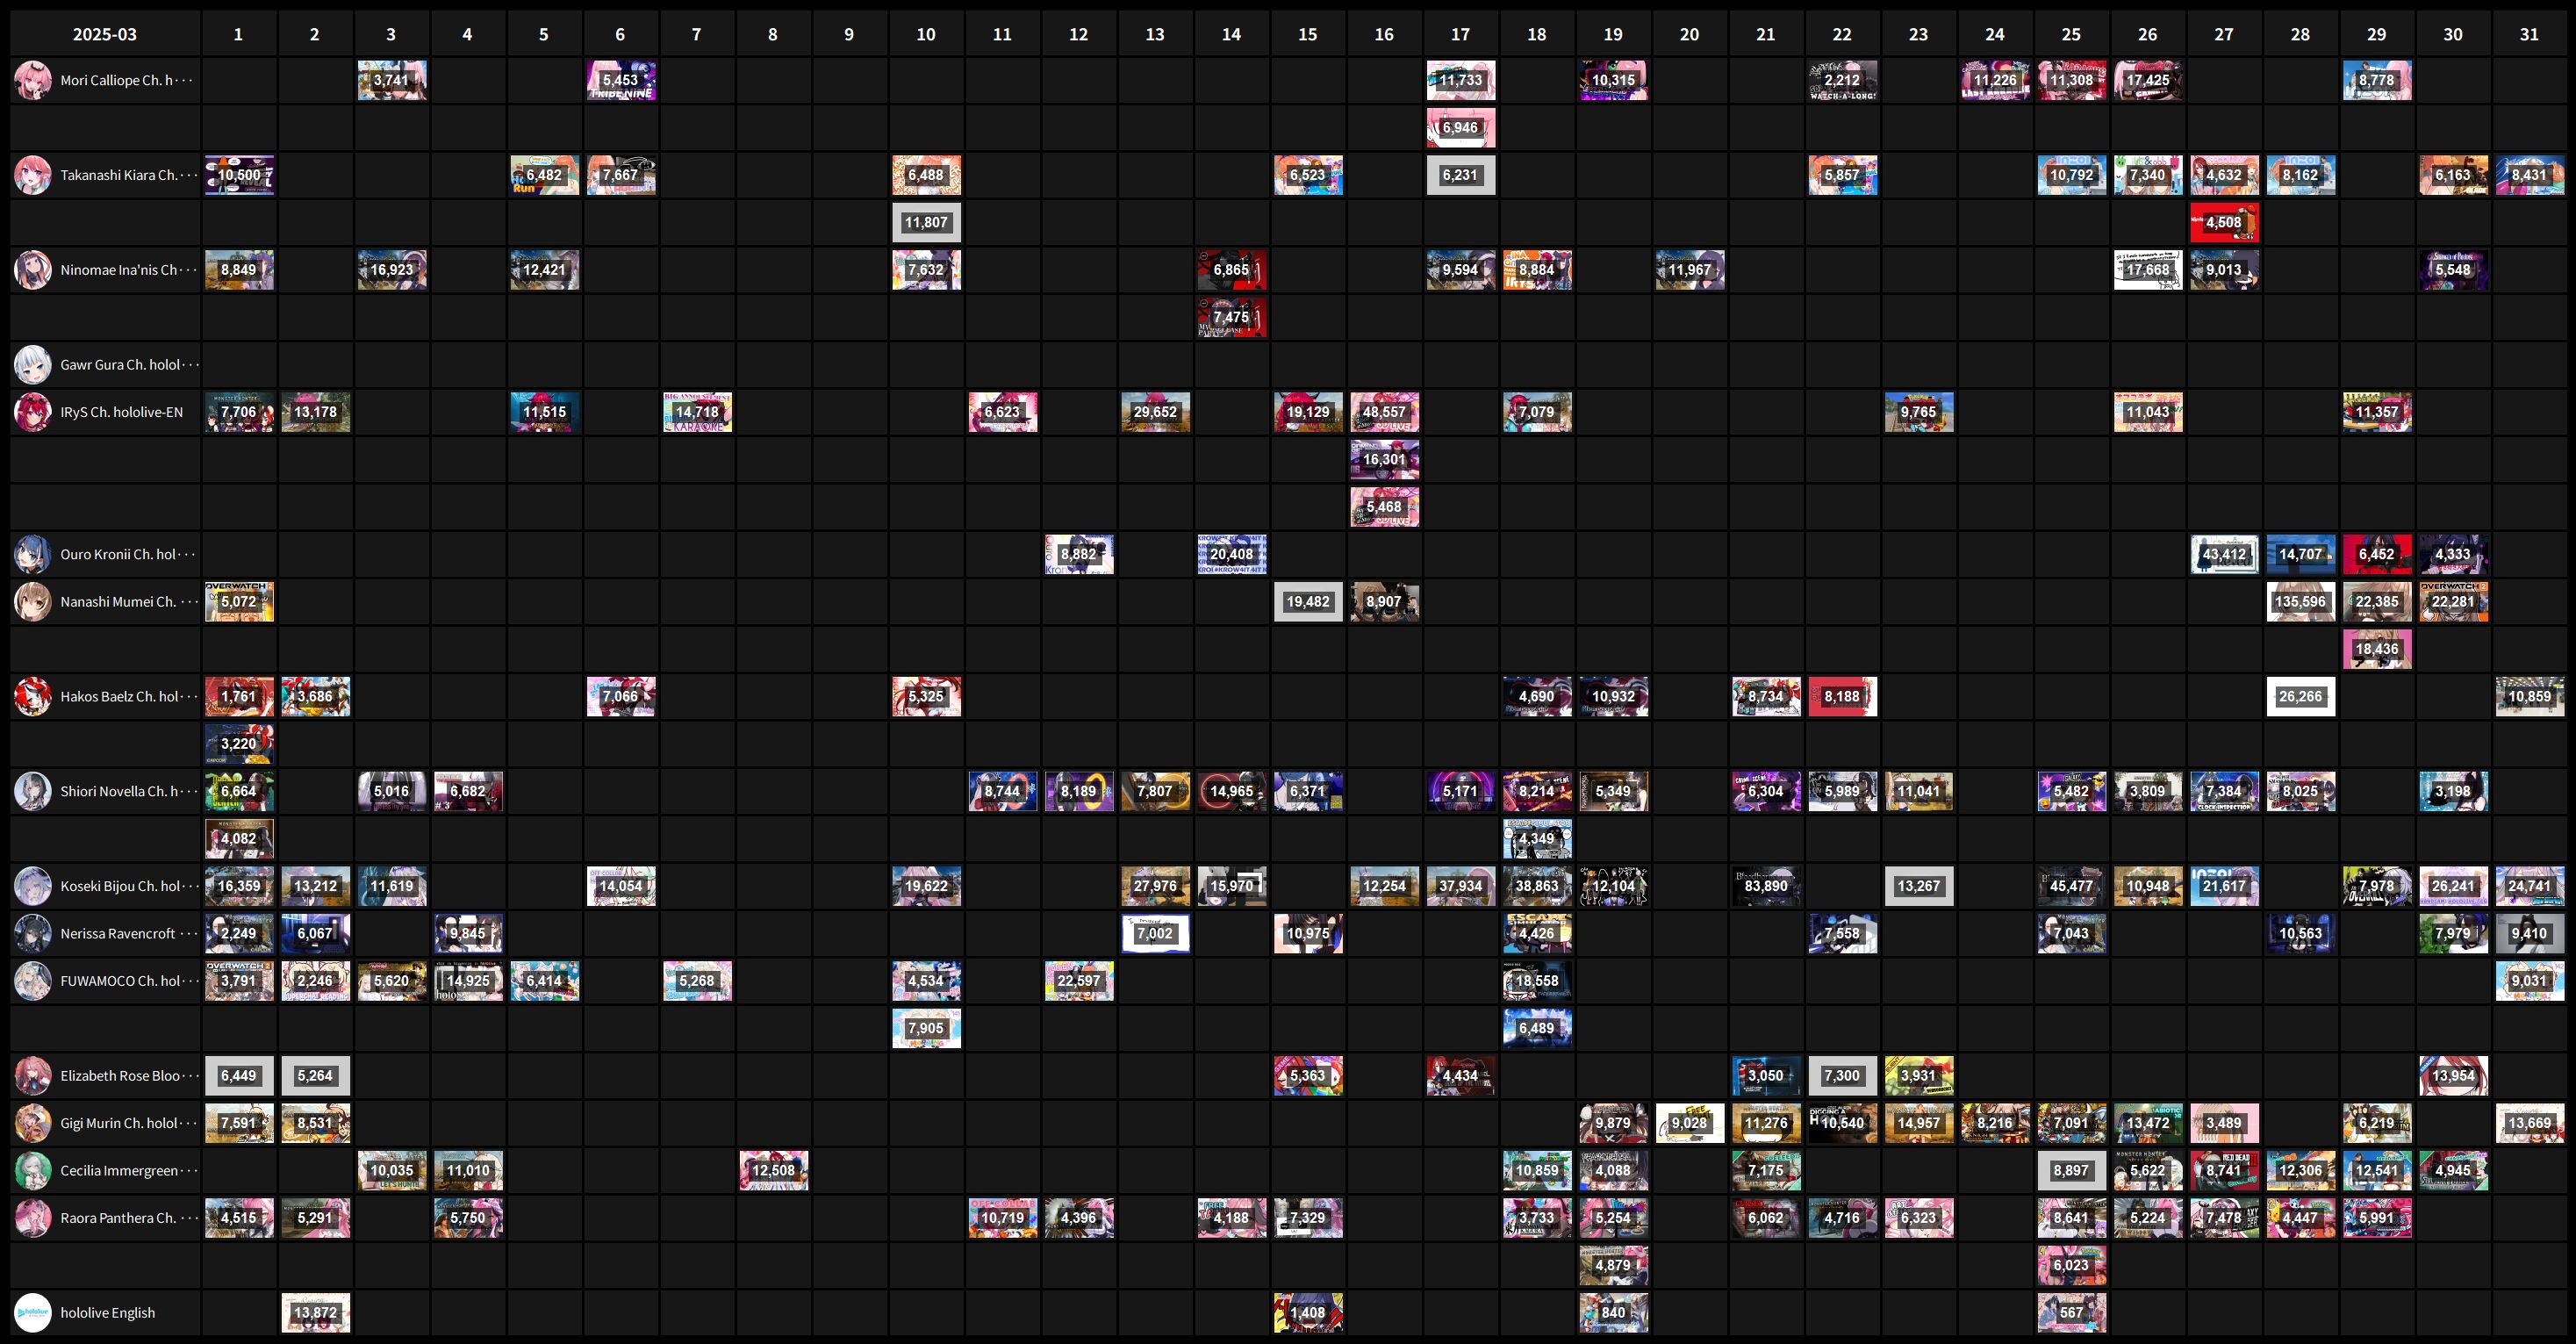This screenshot has height=1344, width=2576.
Task: Click IRyS channel avatar icon
Action: pos(32,412)
